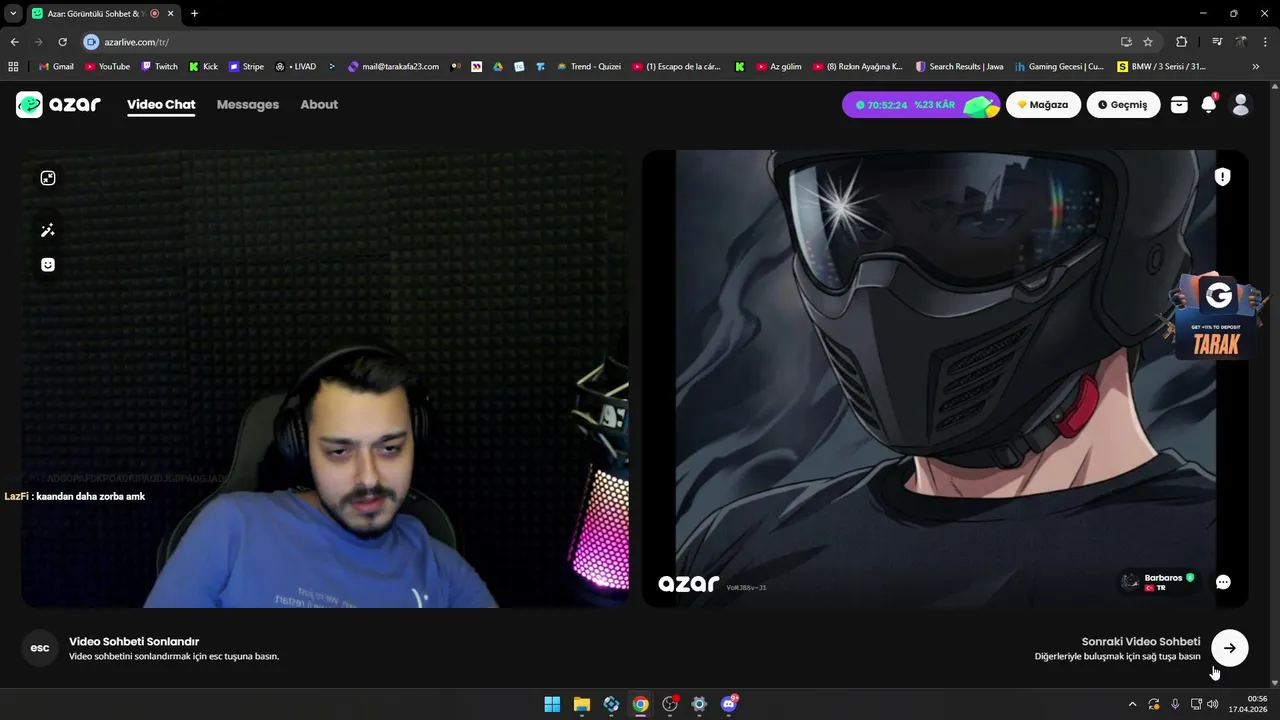Click the Barbaros partner video feed
This screenshot has height=720, width=1280.
pos(945,379)
